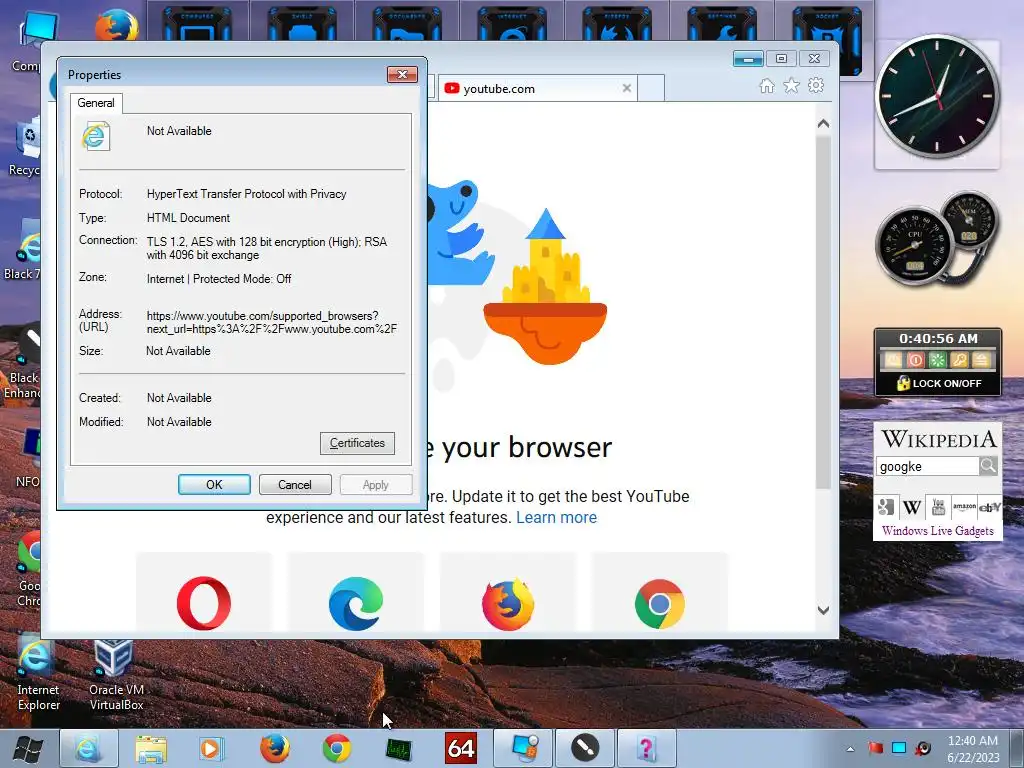Click the Wikipedia gadget search magnifier
Viewport: 1024px width, 768px height.
coord(988,466)
